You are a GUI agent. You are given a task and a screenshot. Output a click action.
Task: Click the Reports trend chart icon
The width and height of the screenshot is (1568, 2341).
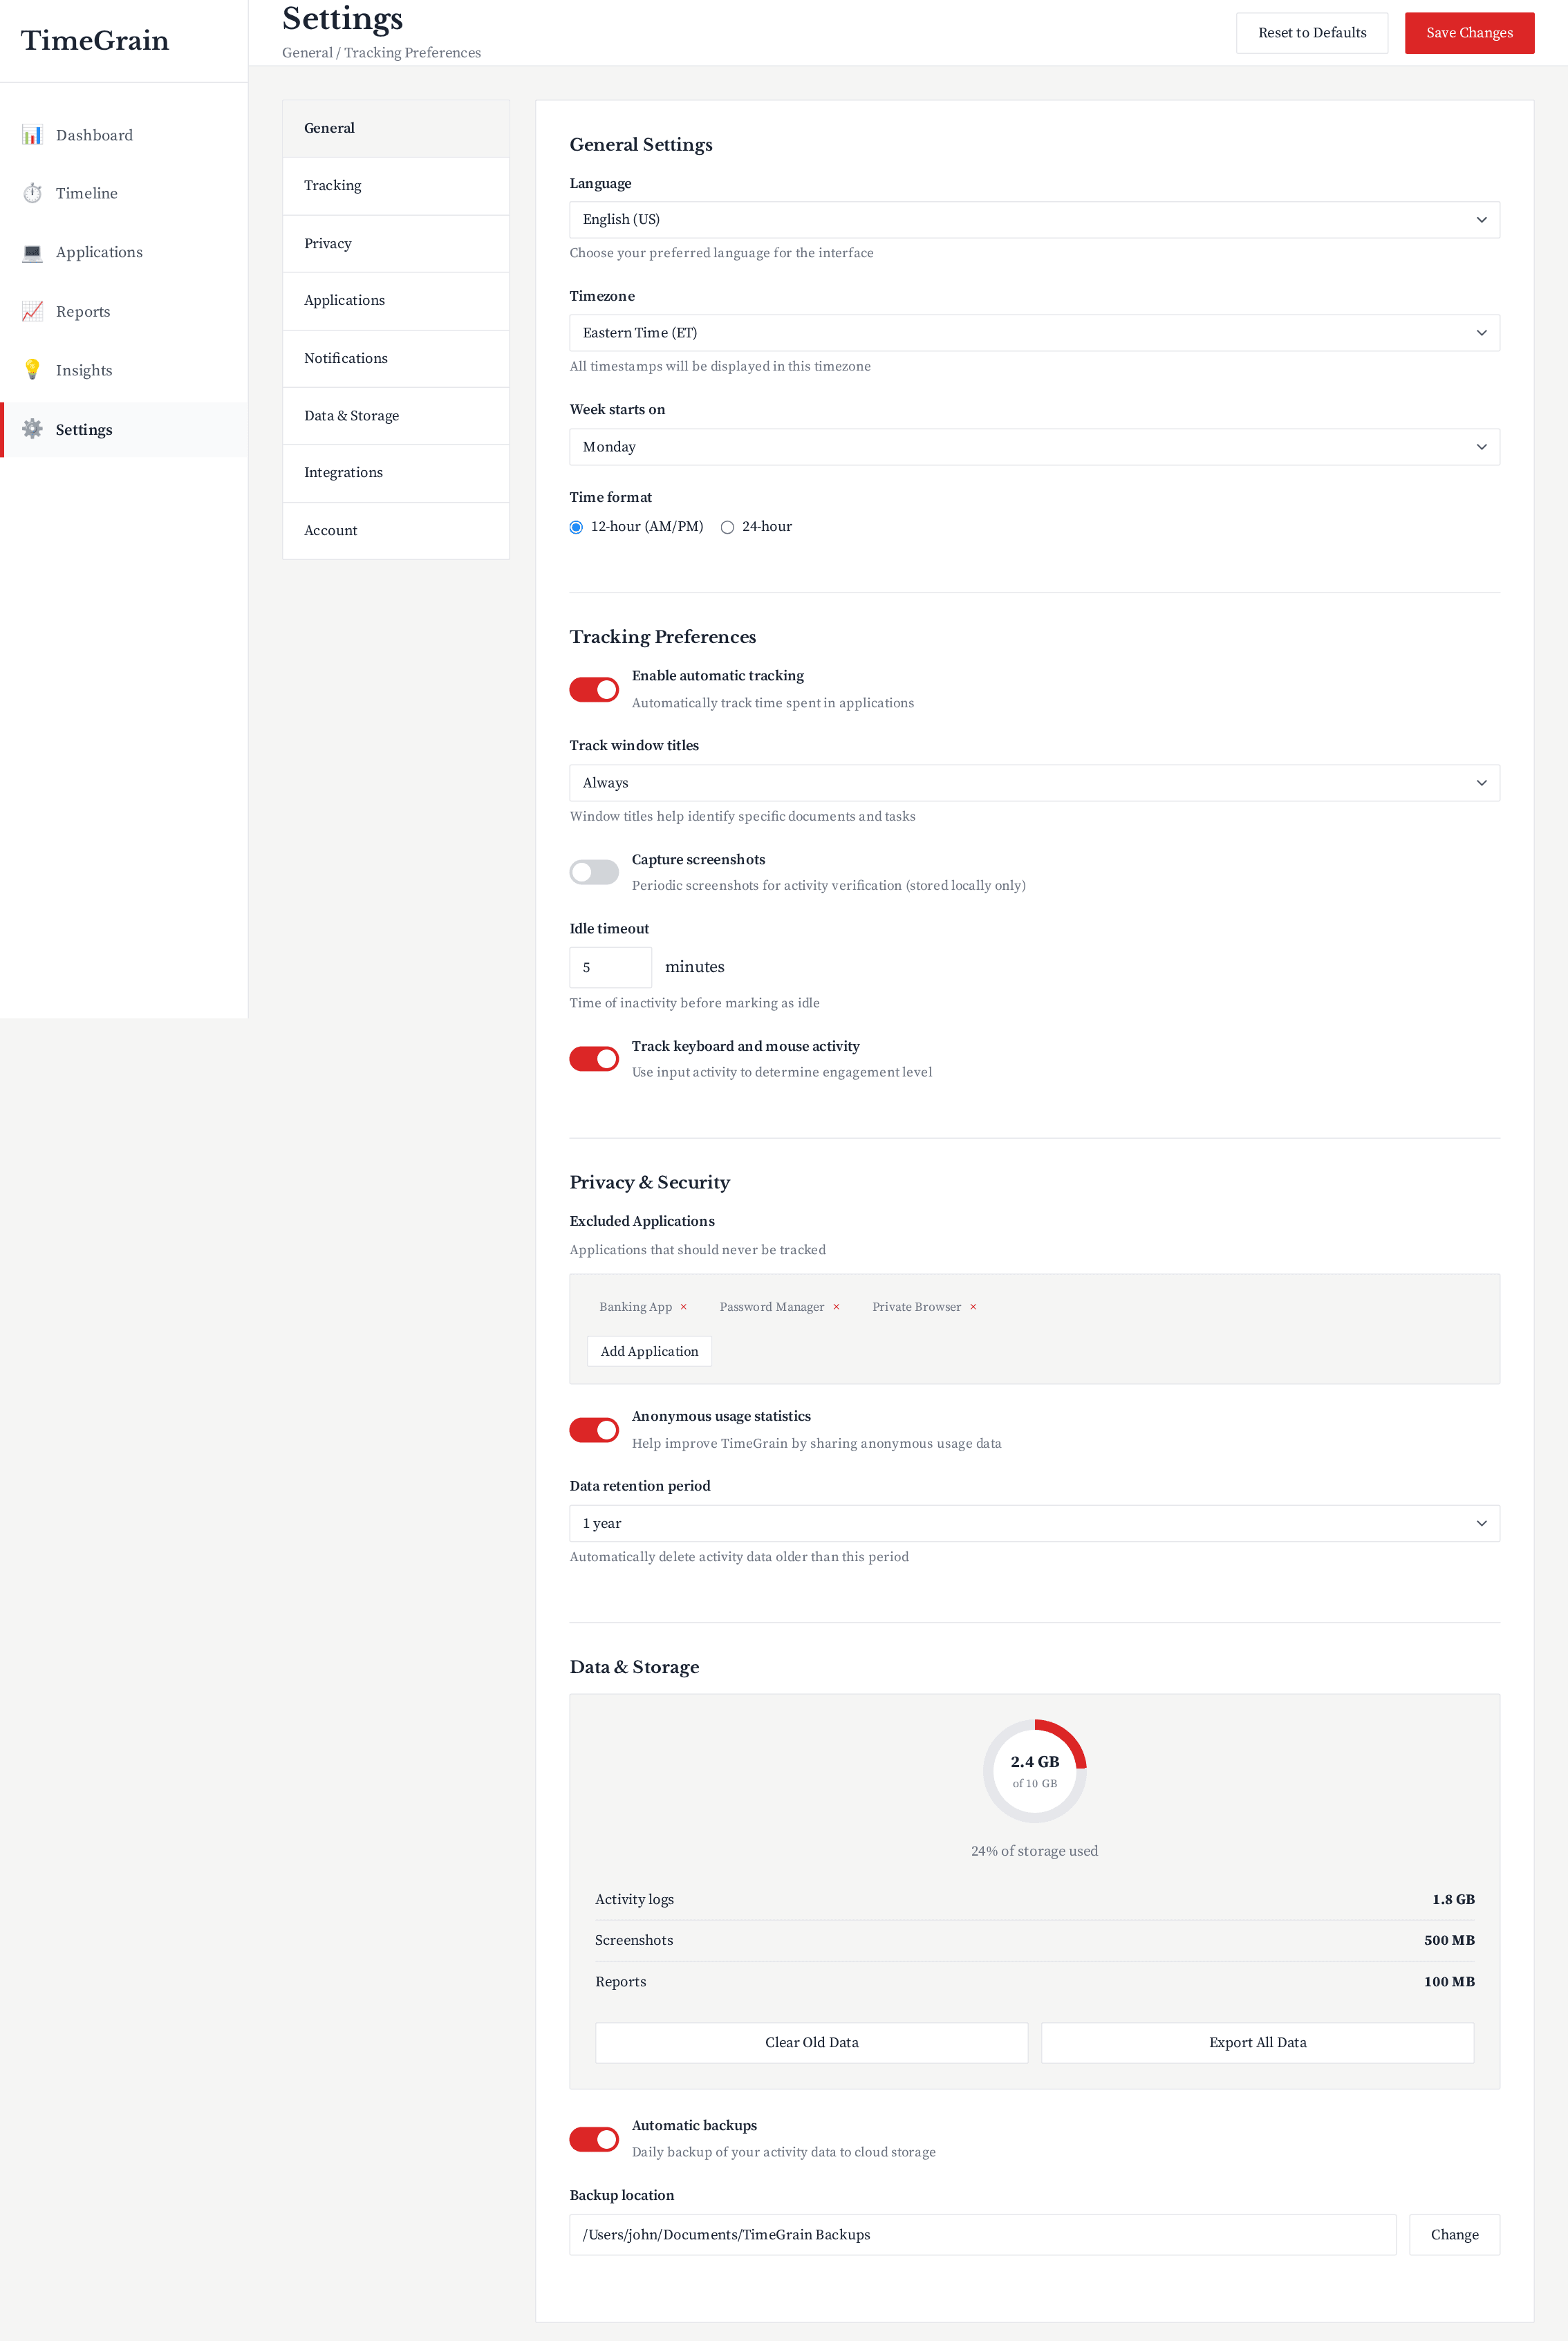tap(32, 311)
